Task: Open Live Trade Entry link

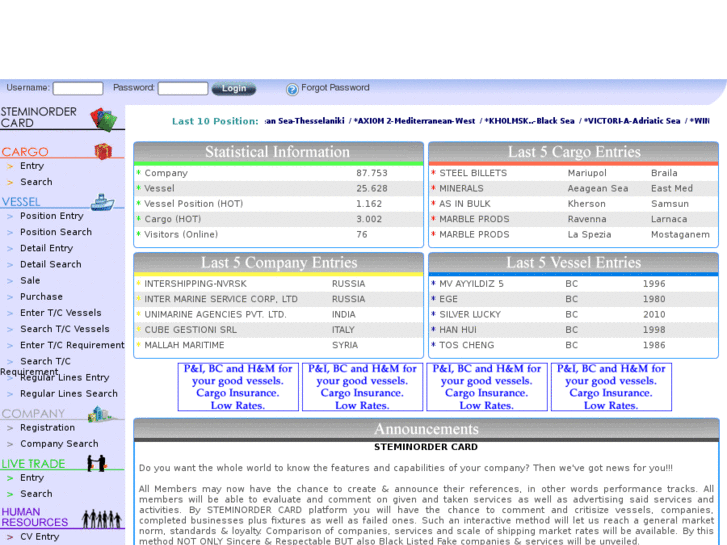Action: click(32, 478)
